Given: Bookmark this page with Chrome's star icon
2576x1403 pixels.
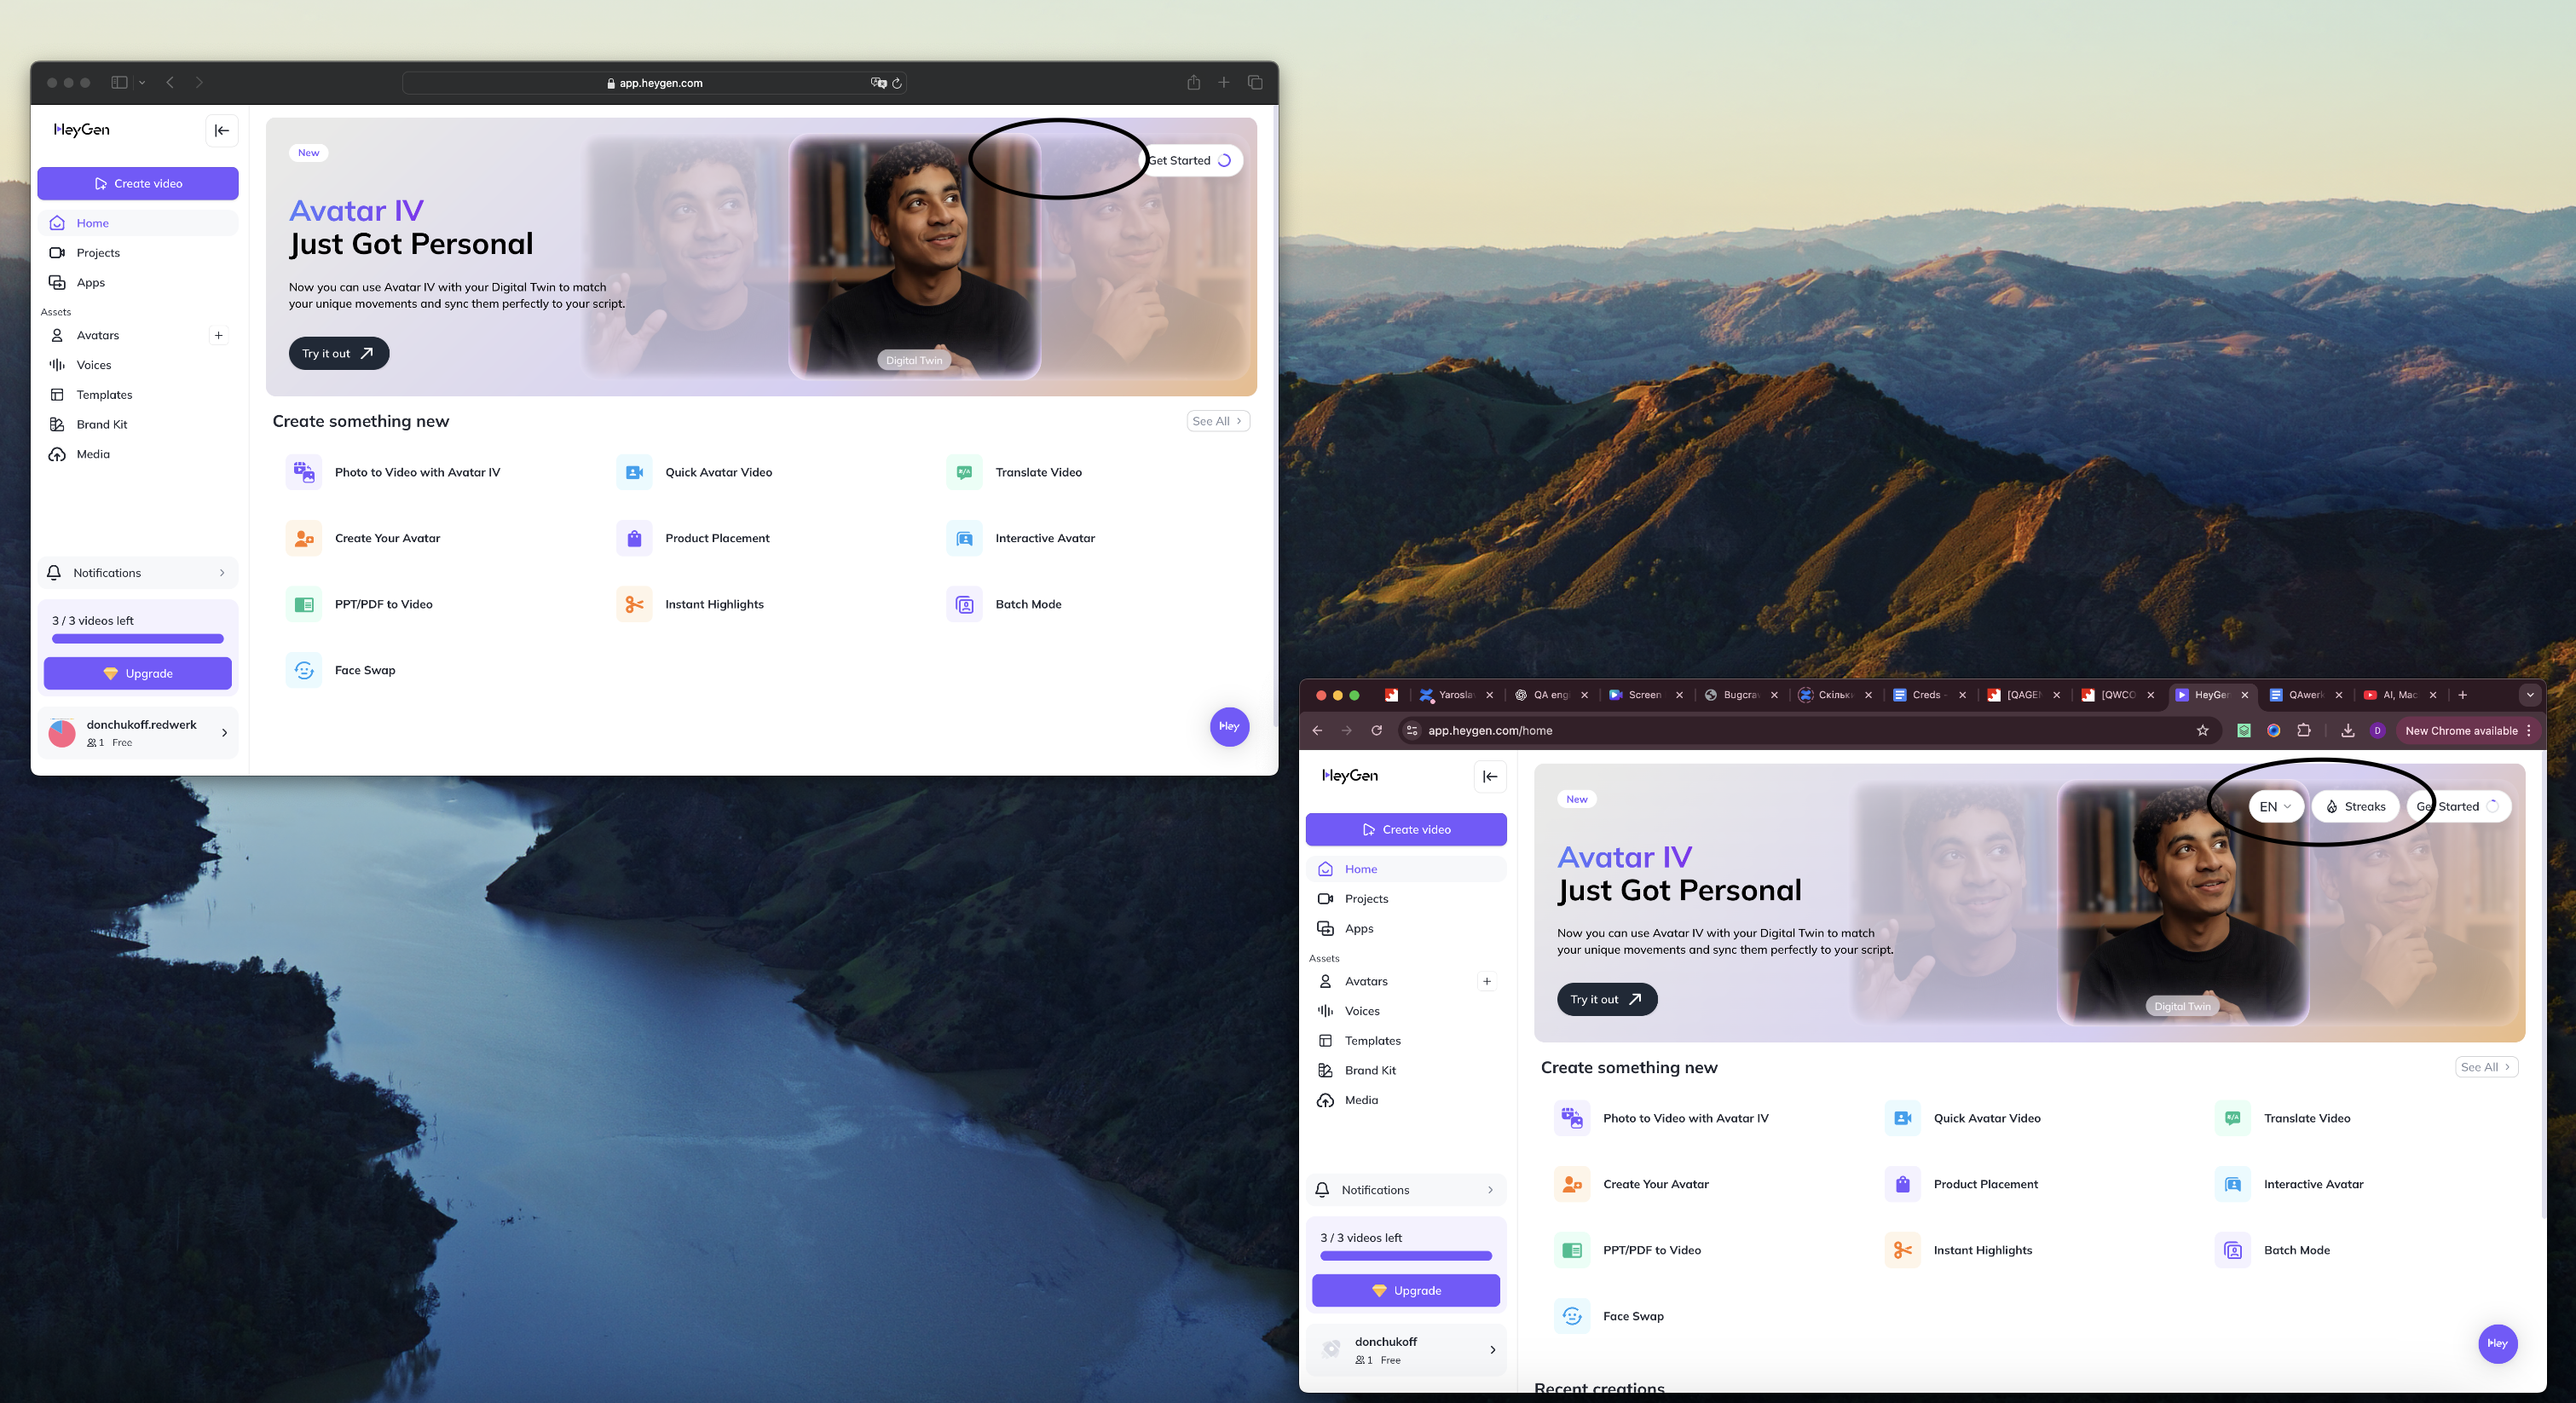Looking at the screenshot, I should point(2202,731).
